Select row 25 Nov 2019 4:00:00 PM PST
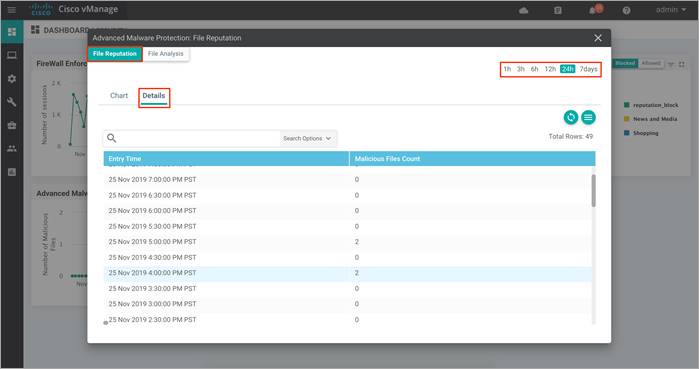This screenshot has width=699, height=369. point(348,273)
